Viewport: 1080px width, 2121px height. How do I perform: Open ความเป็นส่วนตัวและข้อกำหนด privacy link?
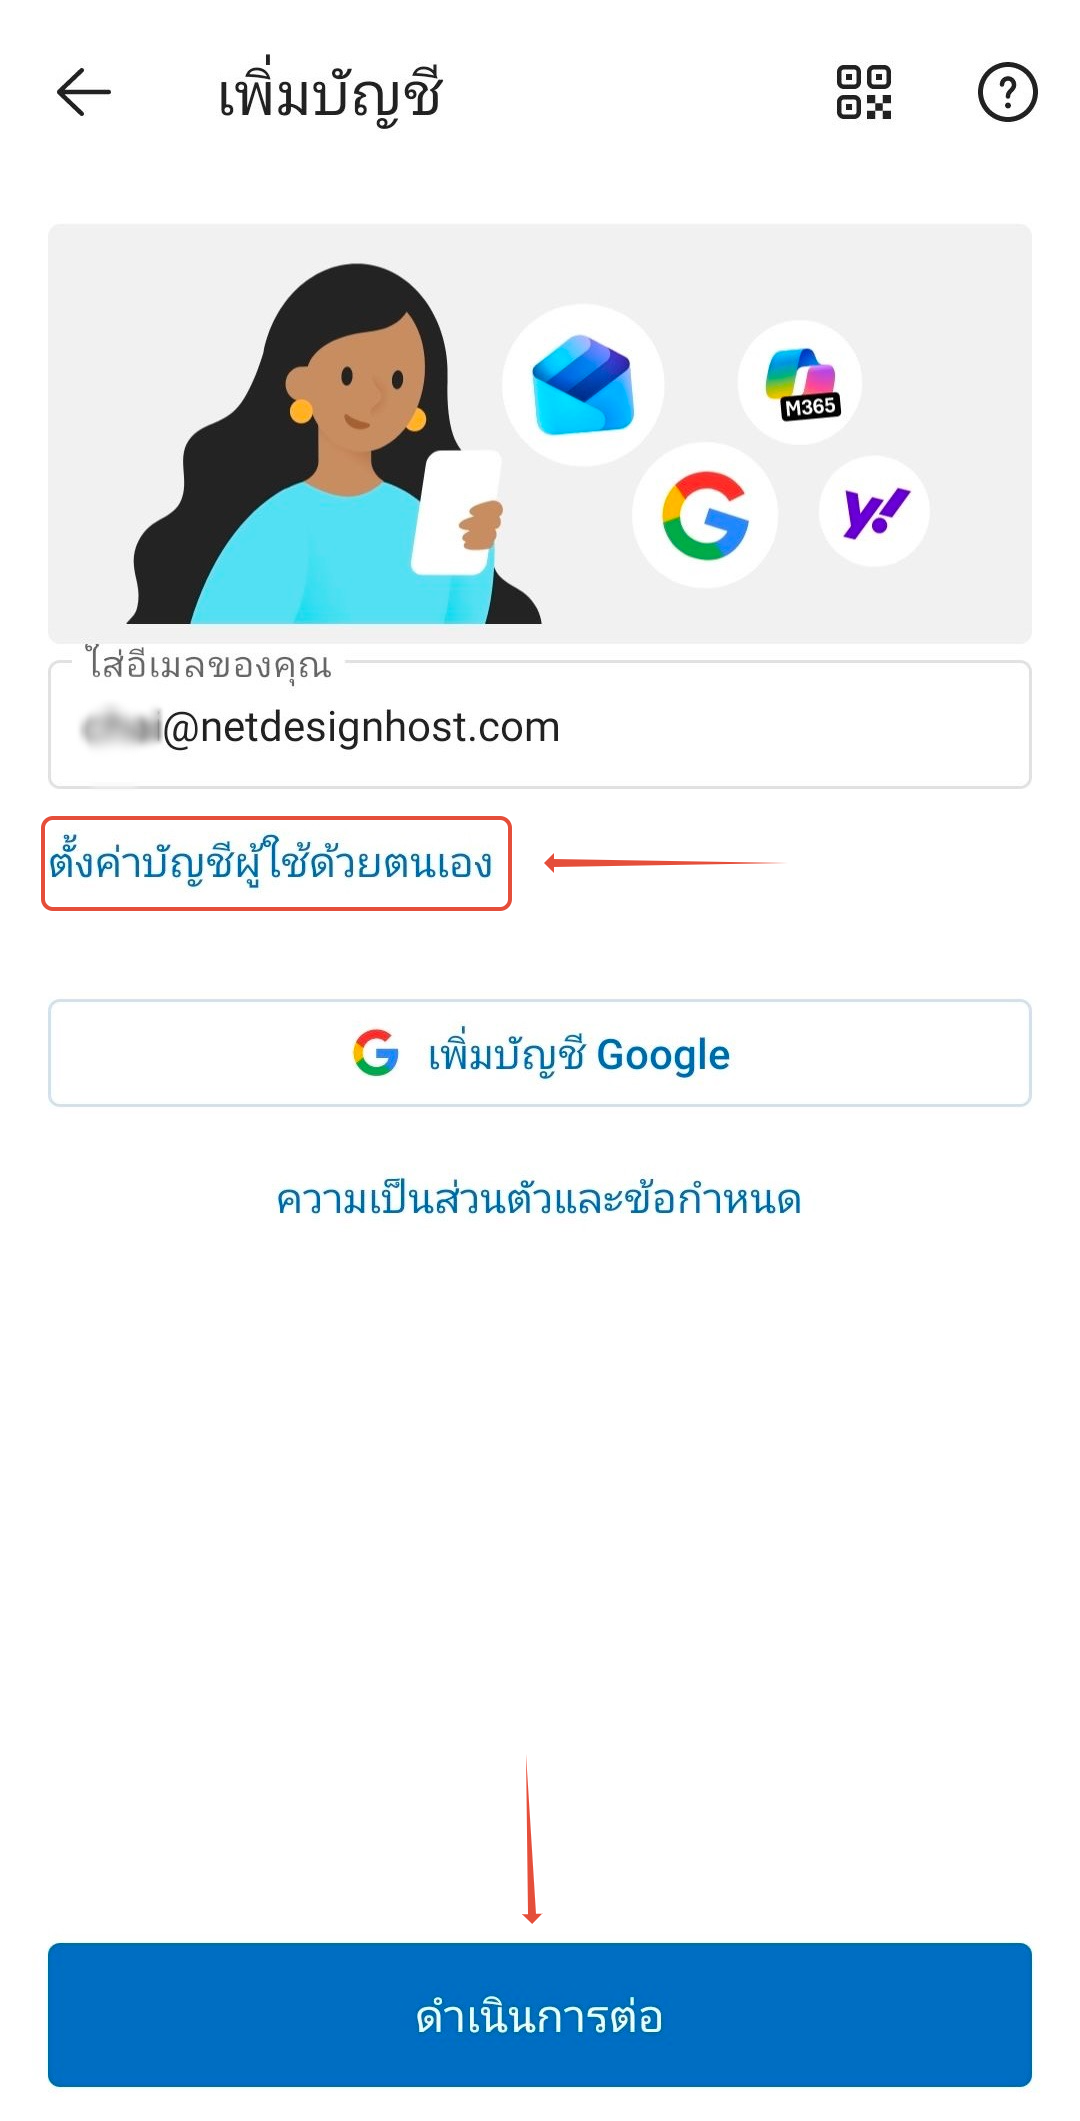point(539,1198)
